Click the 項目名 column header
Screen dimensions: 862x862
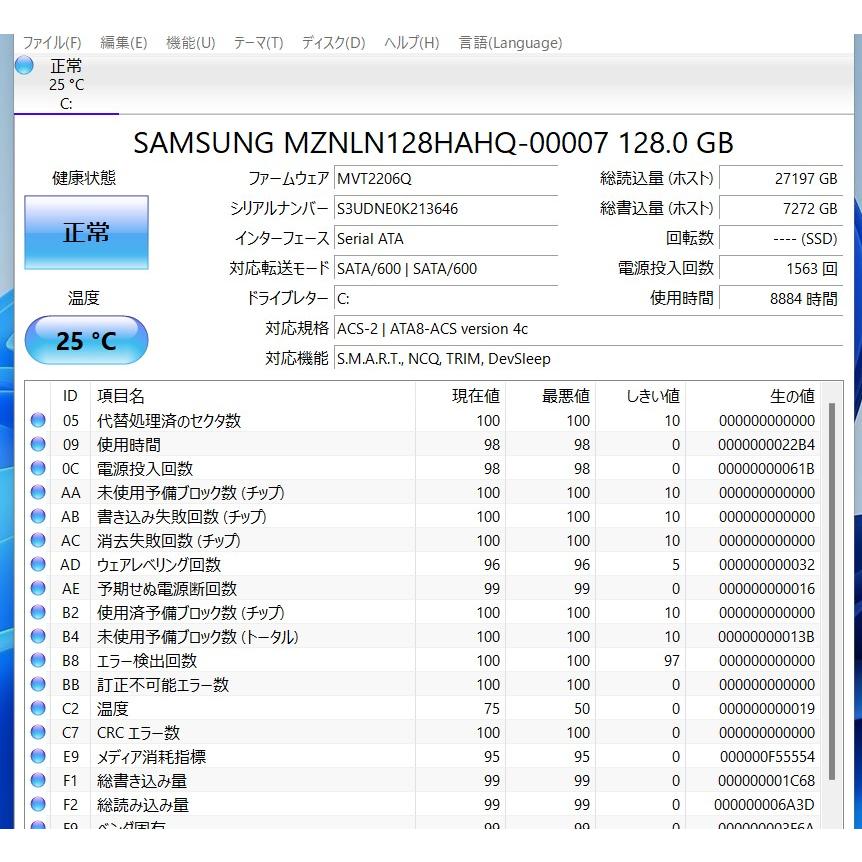tap(253, 396)
